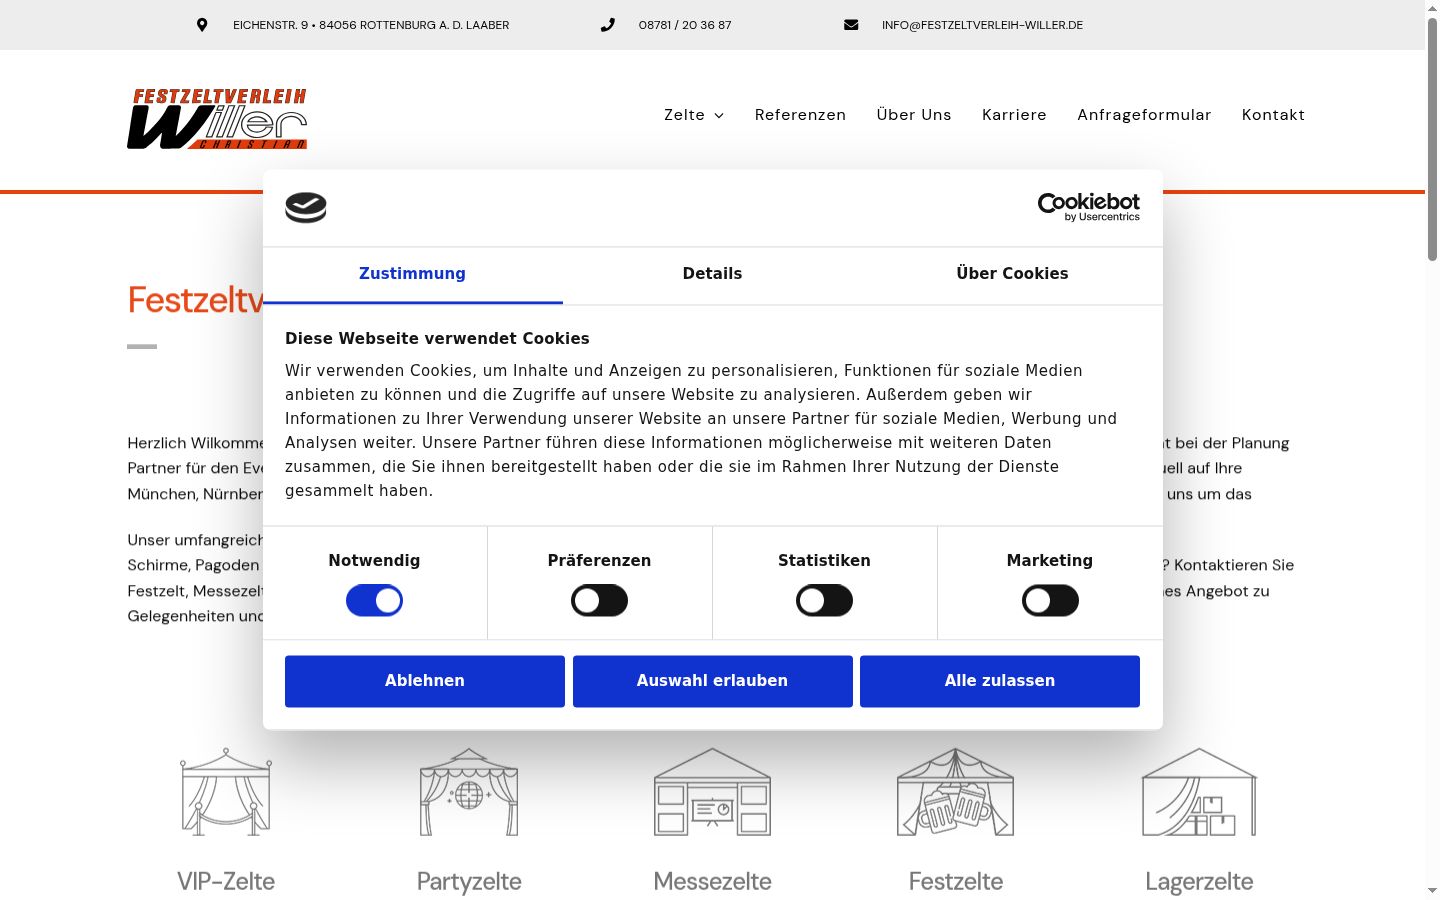Click the Diese Webseite verwendet Cookies heading
Image resolution: width=1440 pixels, height=900 pixels.
[437, 339]
